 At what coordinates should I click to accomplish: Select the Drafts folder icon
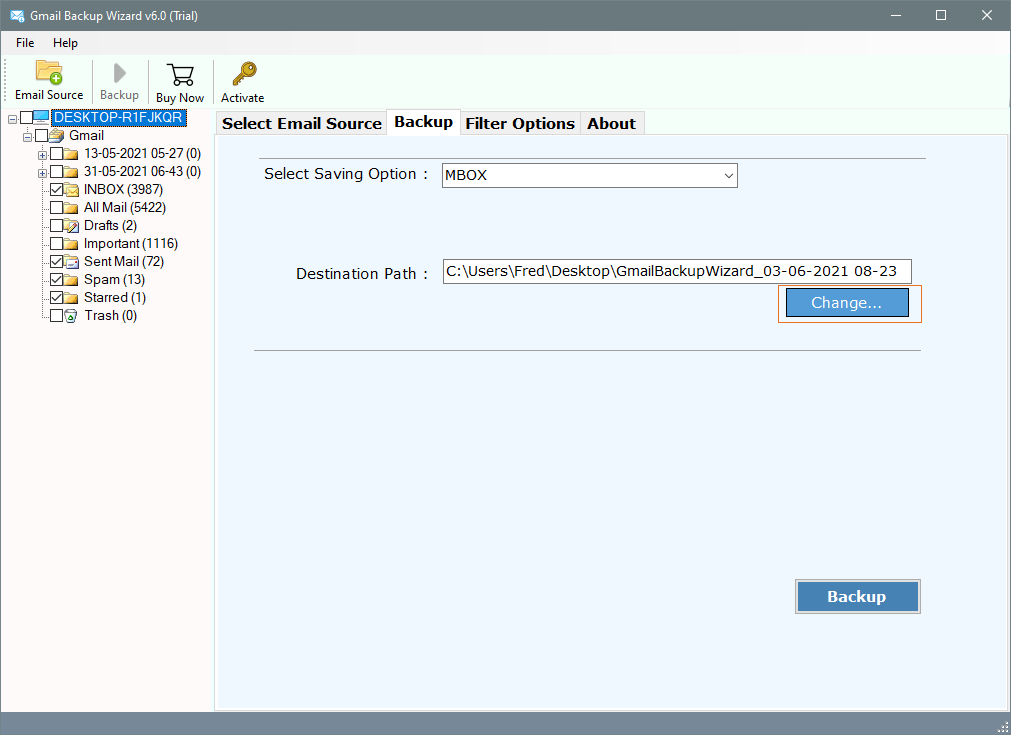pyautogui.click(x=71, y=226)
